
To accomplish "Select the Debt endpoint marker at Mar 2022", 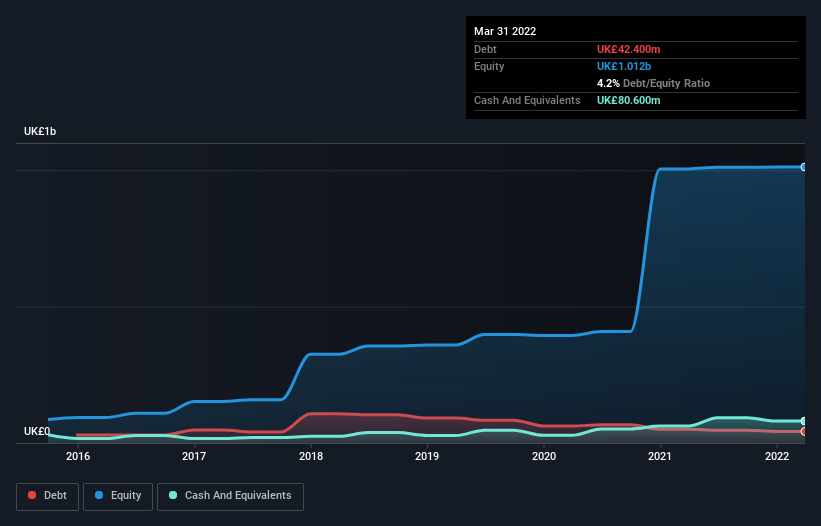I will pos(804,431).
